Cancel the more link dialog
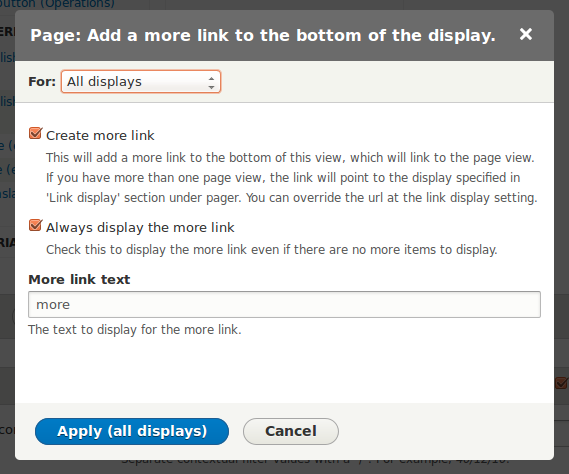569x474 pixels. [291, 431]
